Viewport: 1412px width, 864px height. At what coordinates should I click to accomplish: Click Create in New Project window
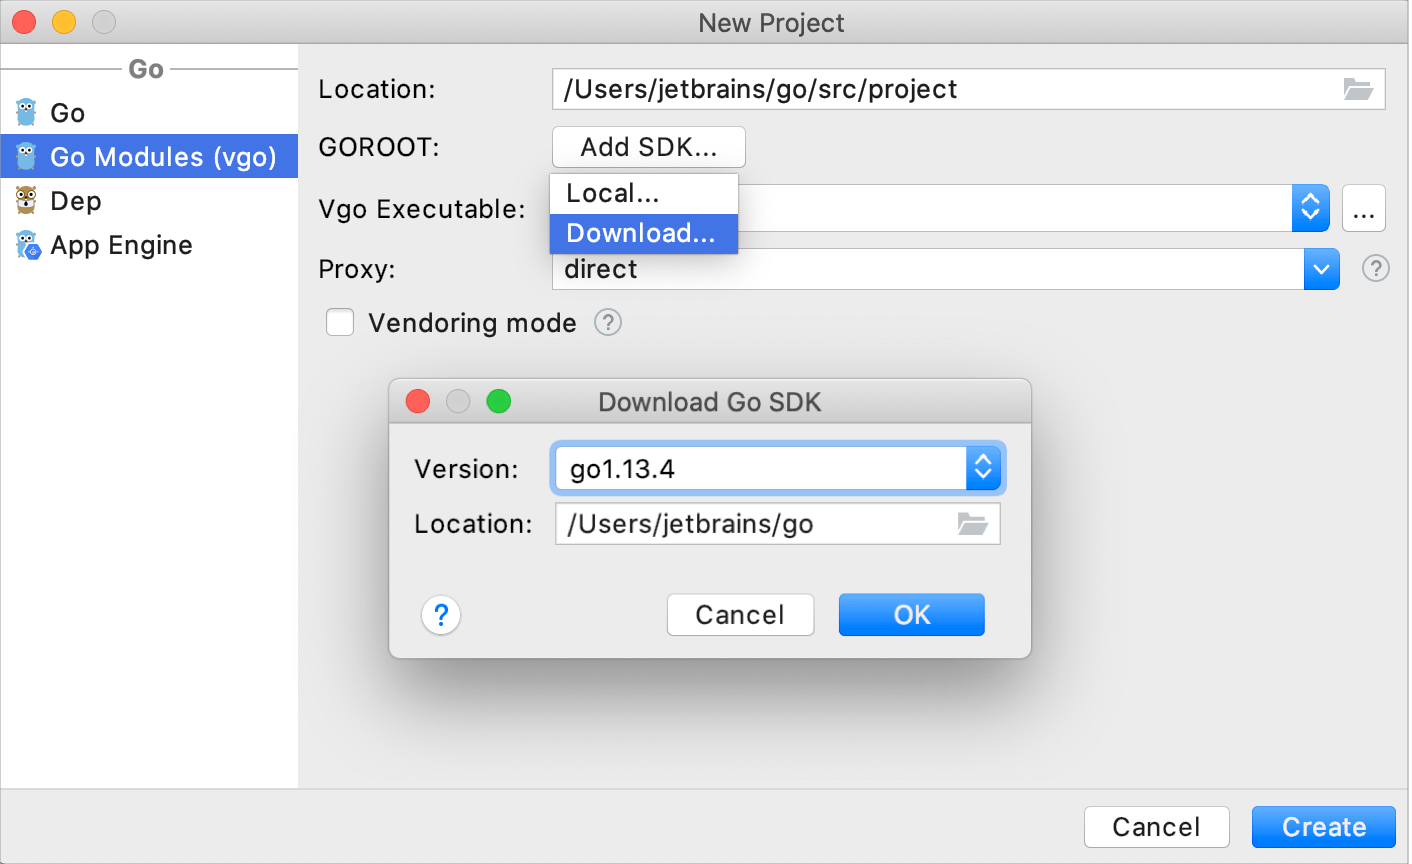[1323, 827]
